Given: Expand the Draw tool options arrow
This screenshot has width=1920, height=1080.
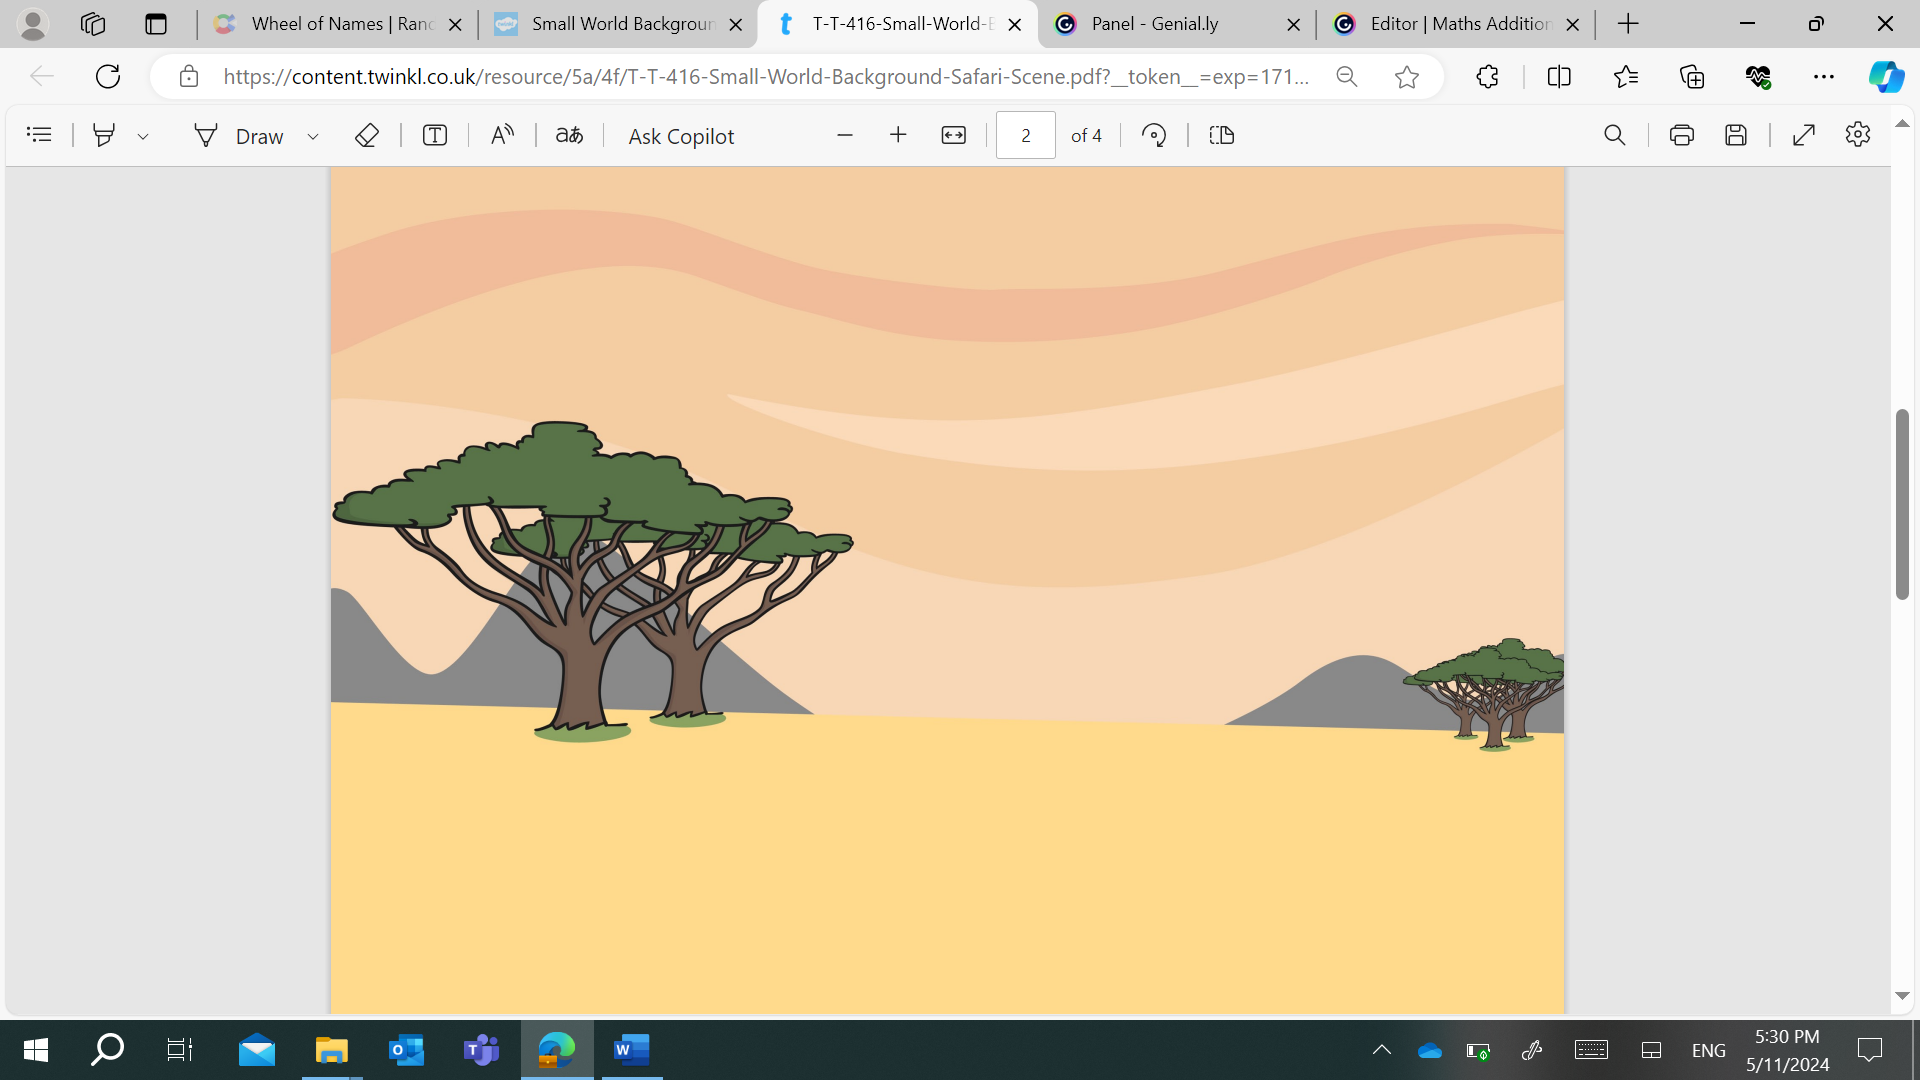Looking at the screenshot, I should [x=313, y=136].
